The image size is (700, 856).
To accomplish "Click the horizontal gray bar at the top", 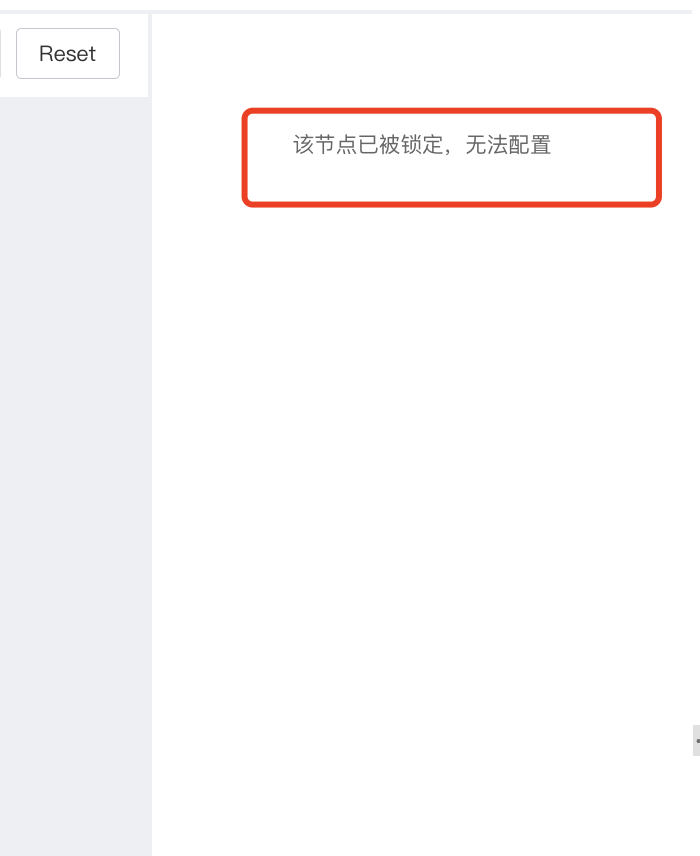I will [350, 11].
